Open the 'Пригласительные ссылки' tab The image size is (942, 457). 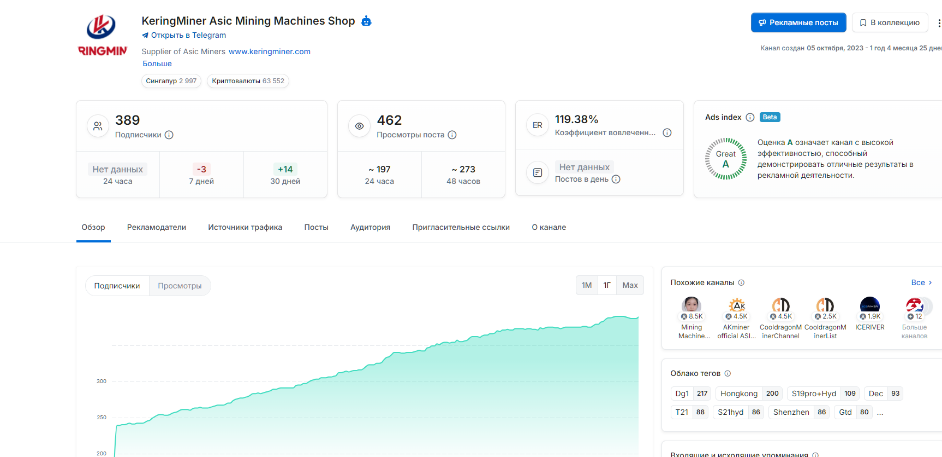[461, 228]
